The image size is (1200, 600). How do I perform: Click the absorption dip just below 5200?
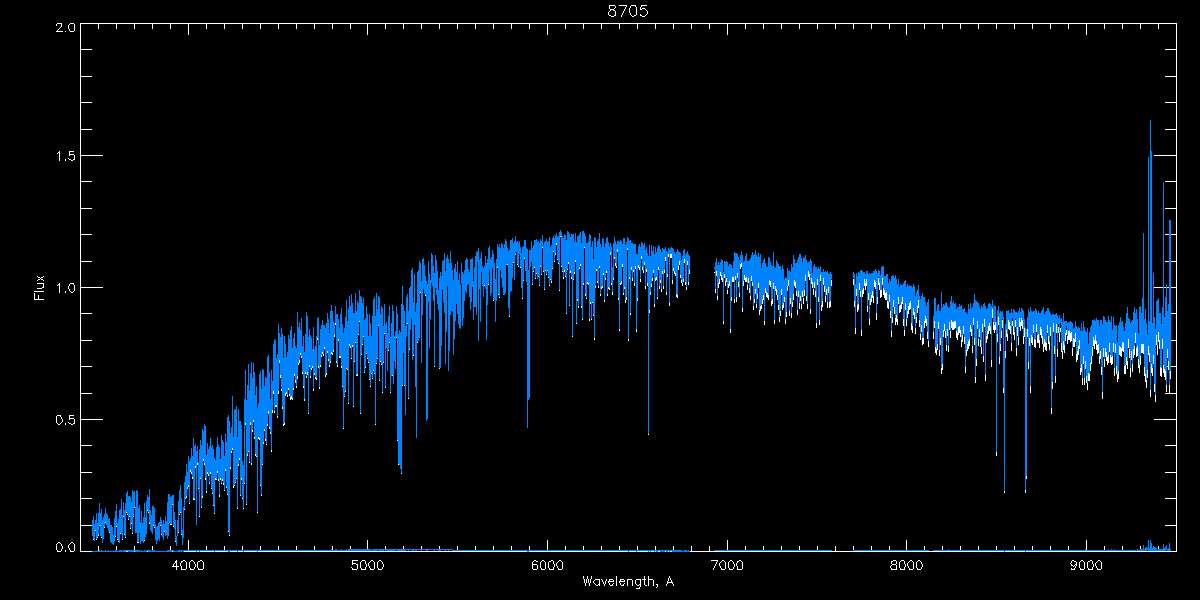pyautogui.click(x=400, y=460)
